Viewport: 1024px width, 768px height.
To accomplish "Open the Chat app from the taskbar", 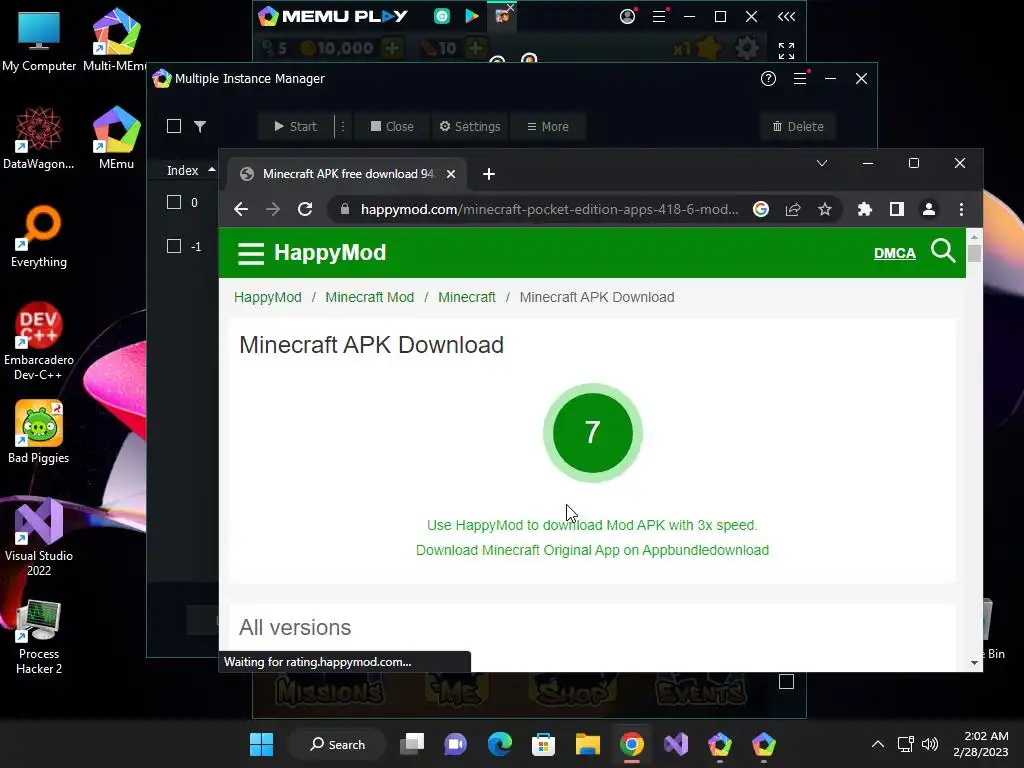I will [456, 744].
